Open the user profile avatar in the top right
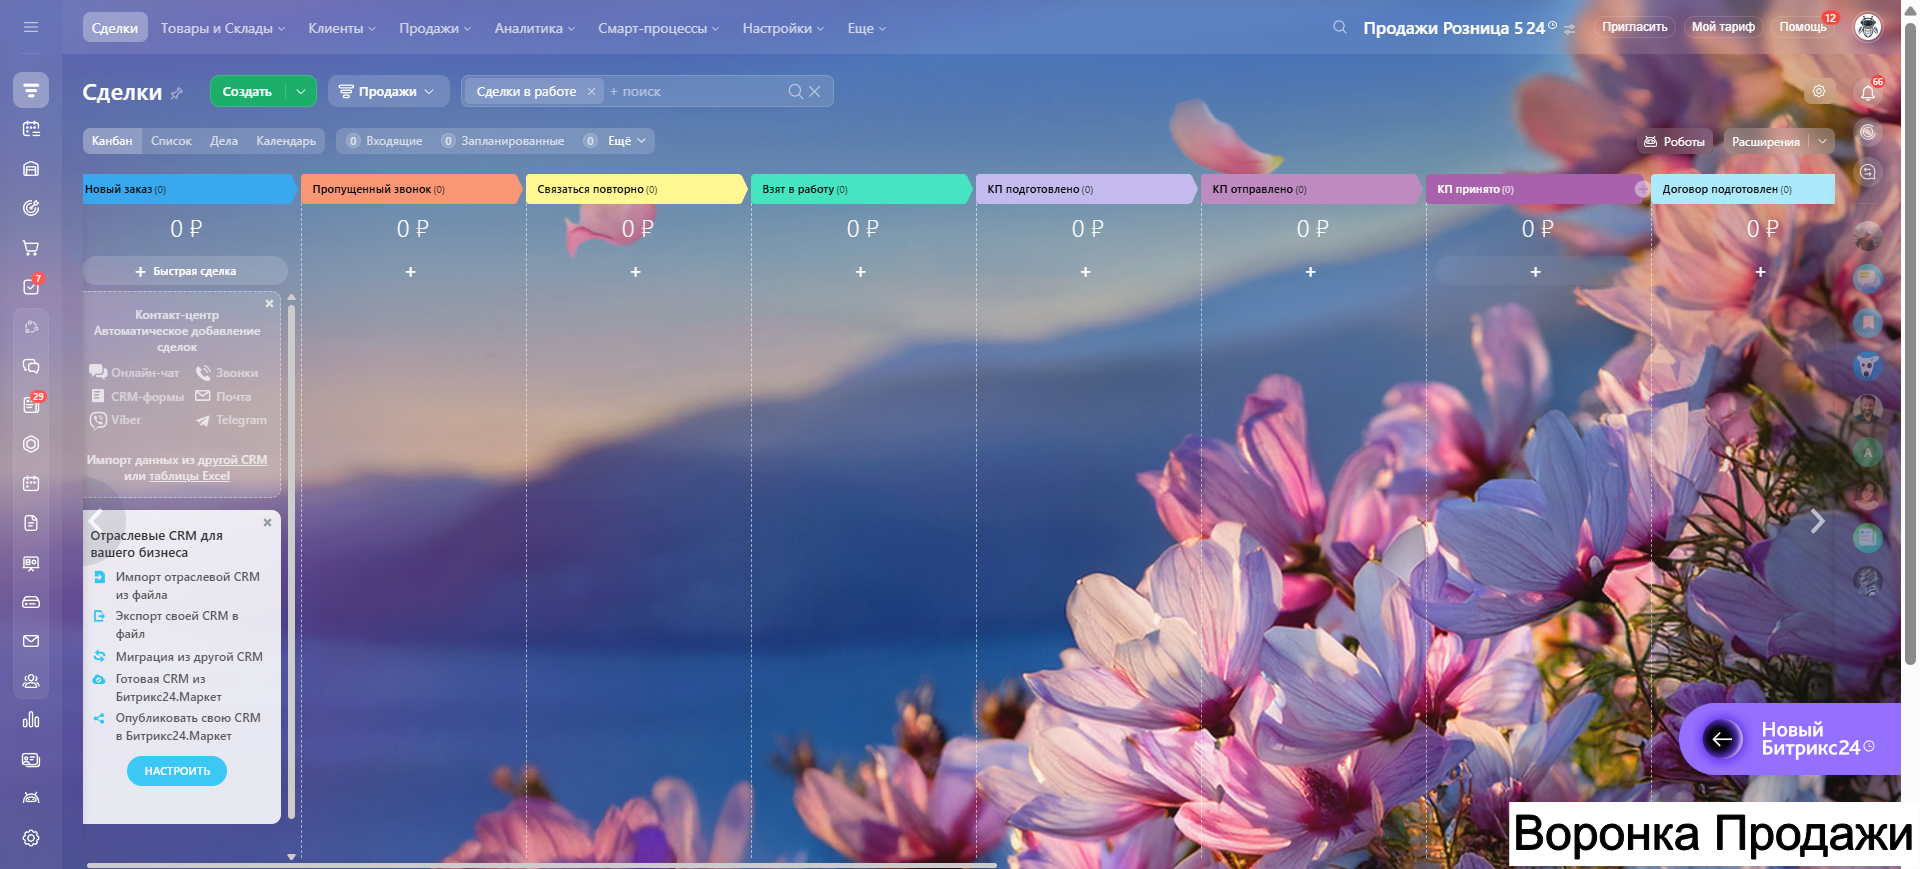1920x869 pixels. pos(1868,27)
